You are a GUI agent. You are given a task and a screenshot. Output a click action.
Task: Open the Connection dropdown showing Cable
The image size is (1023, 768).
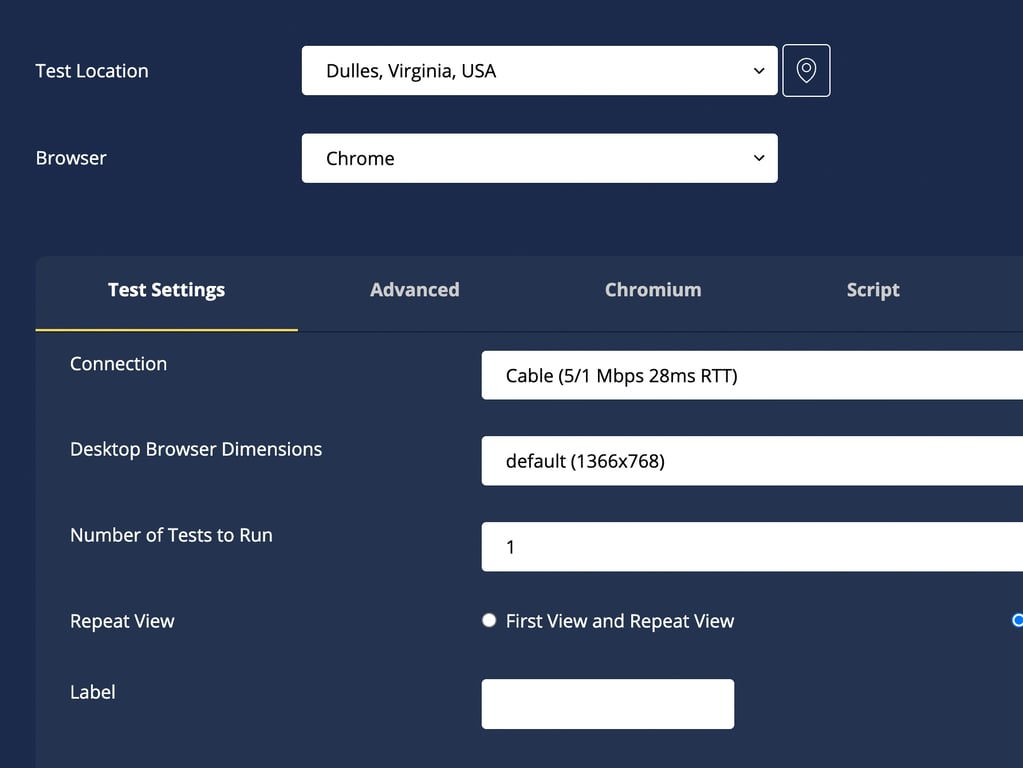[x=751, y=376]
